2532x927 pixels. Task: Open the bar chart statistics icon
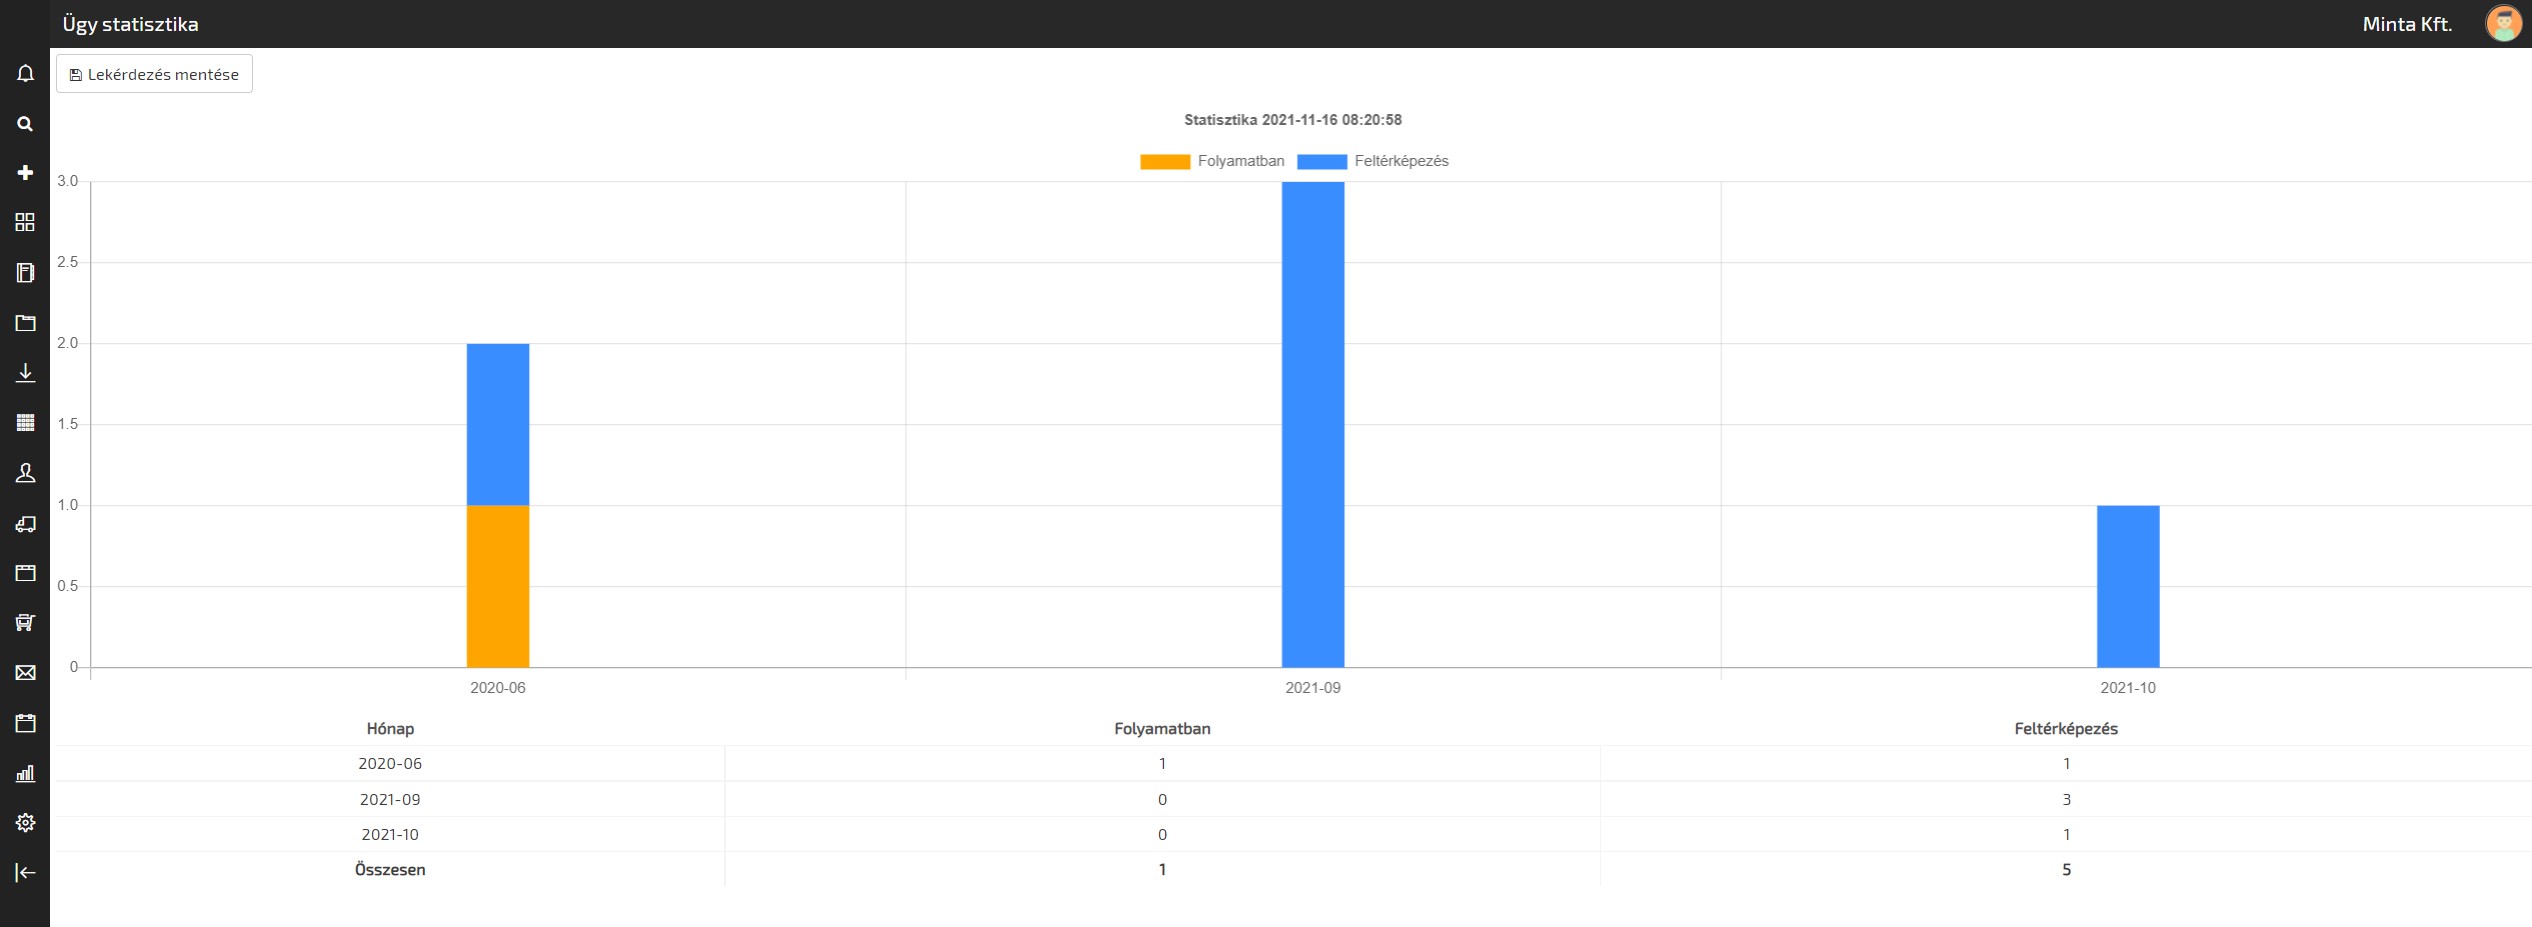25,773
